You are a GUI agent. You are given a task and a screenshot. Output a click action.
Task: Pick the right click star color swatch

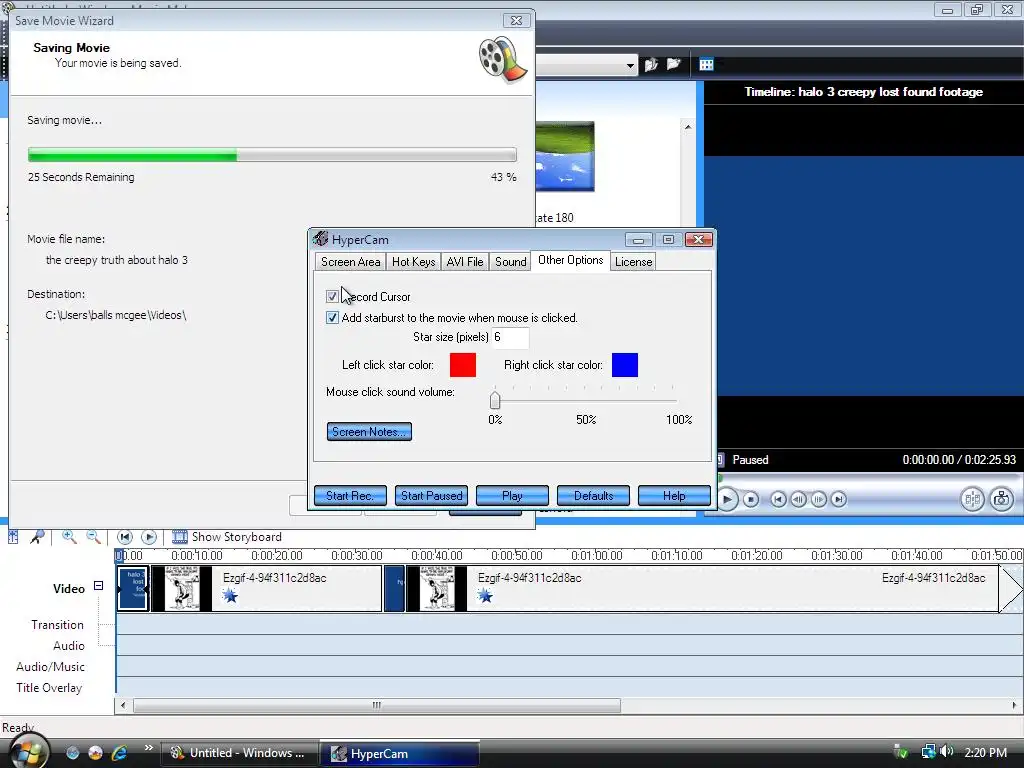(x=625, y=365)
